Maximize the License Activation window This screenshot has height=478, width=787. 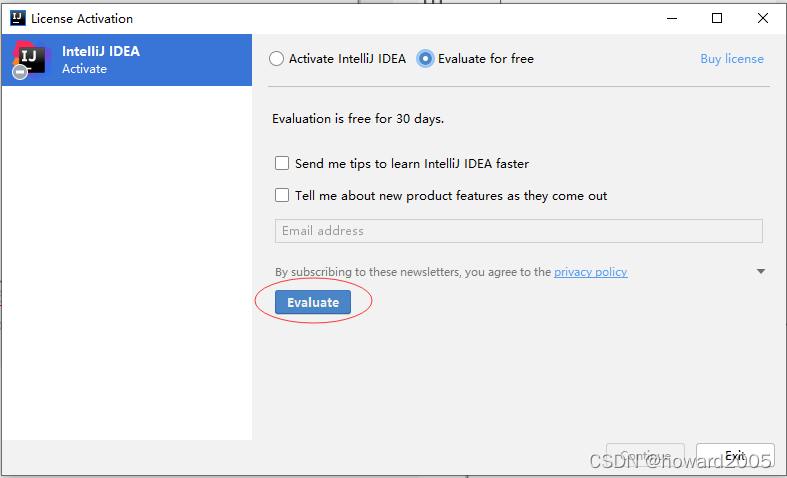pos(717,19)
